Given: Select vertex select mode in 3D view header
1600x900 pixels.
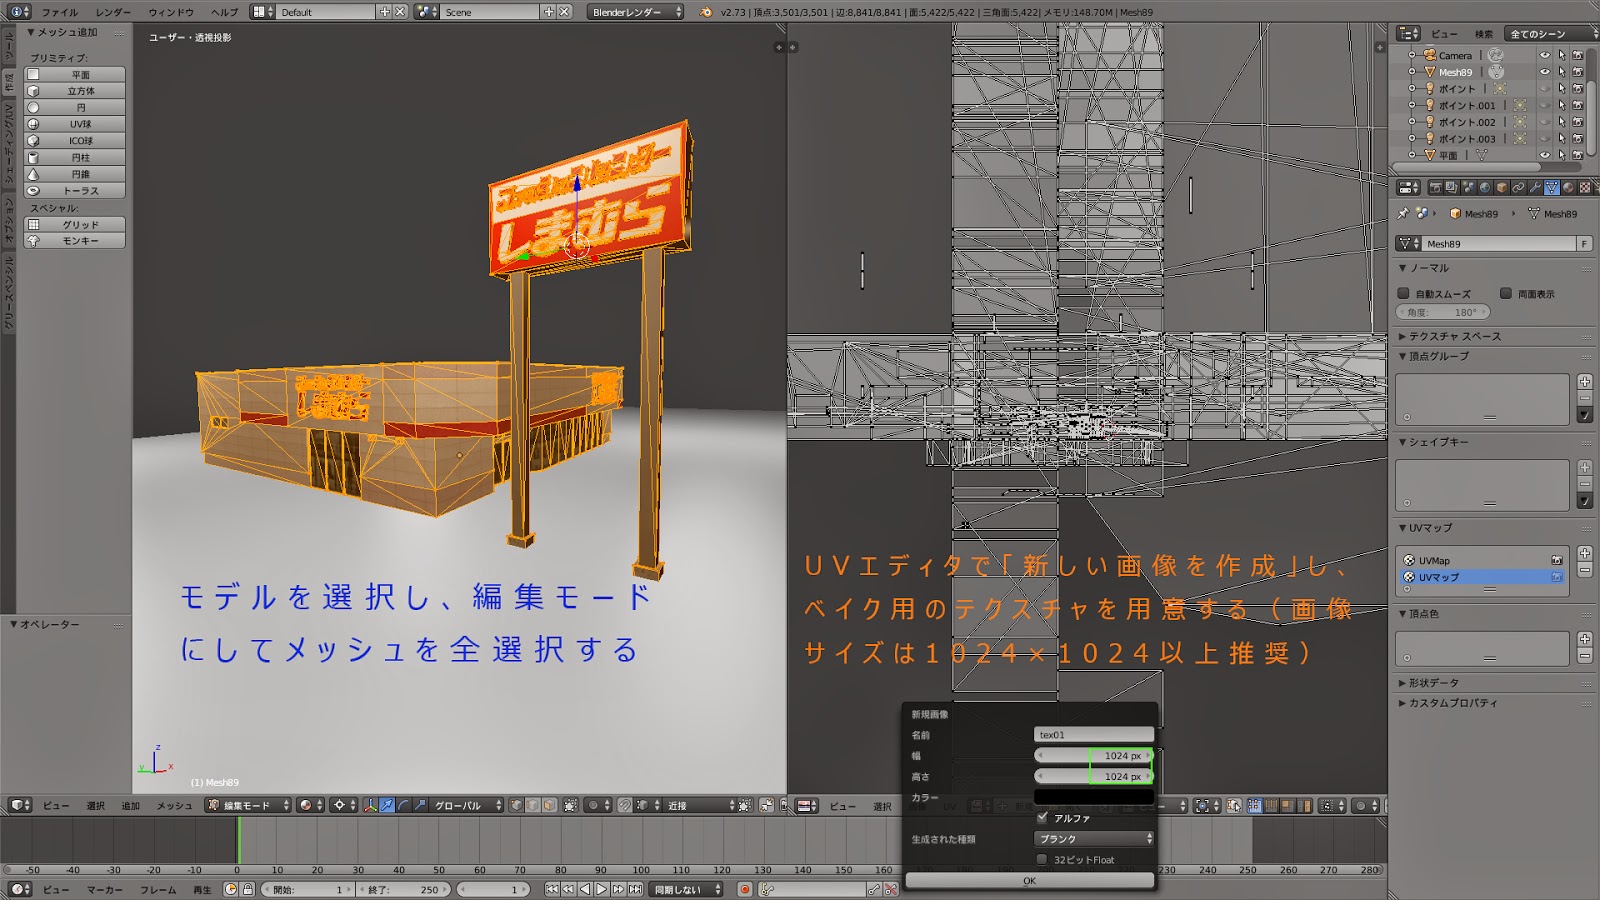Looking at the screenshot, I should point(516,805).
